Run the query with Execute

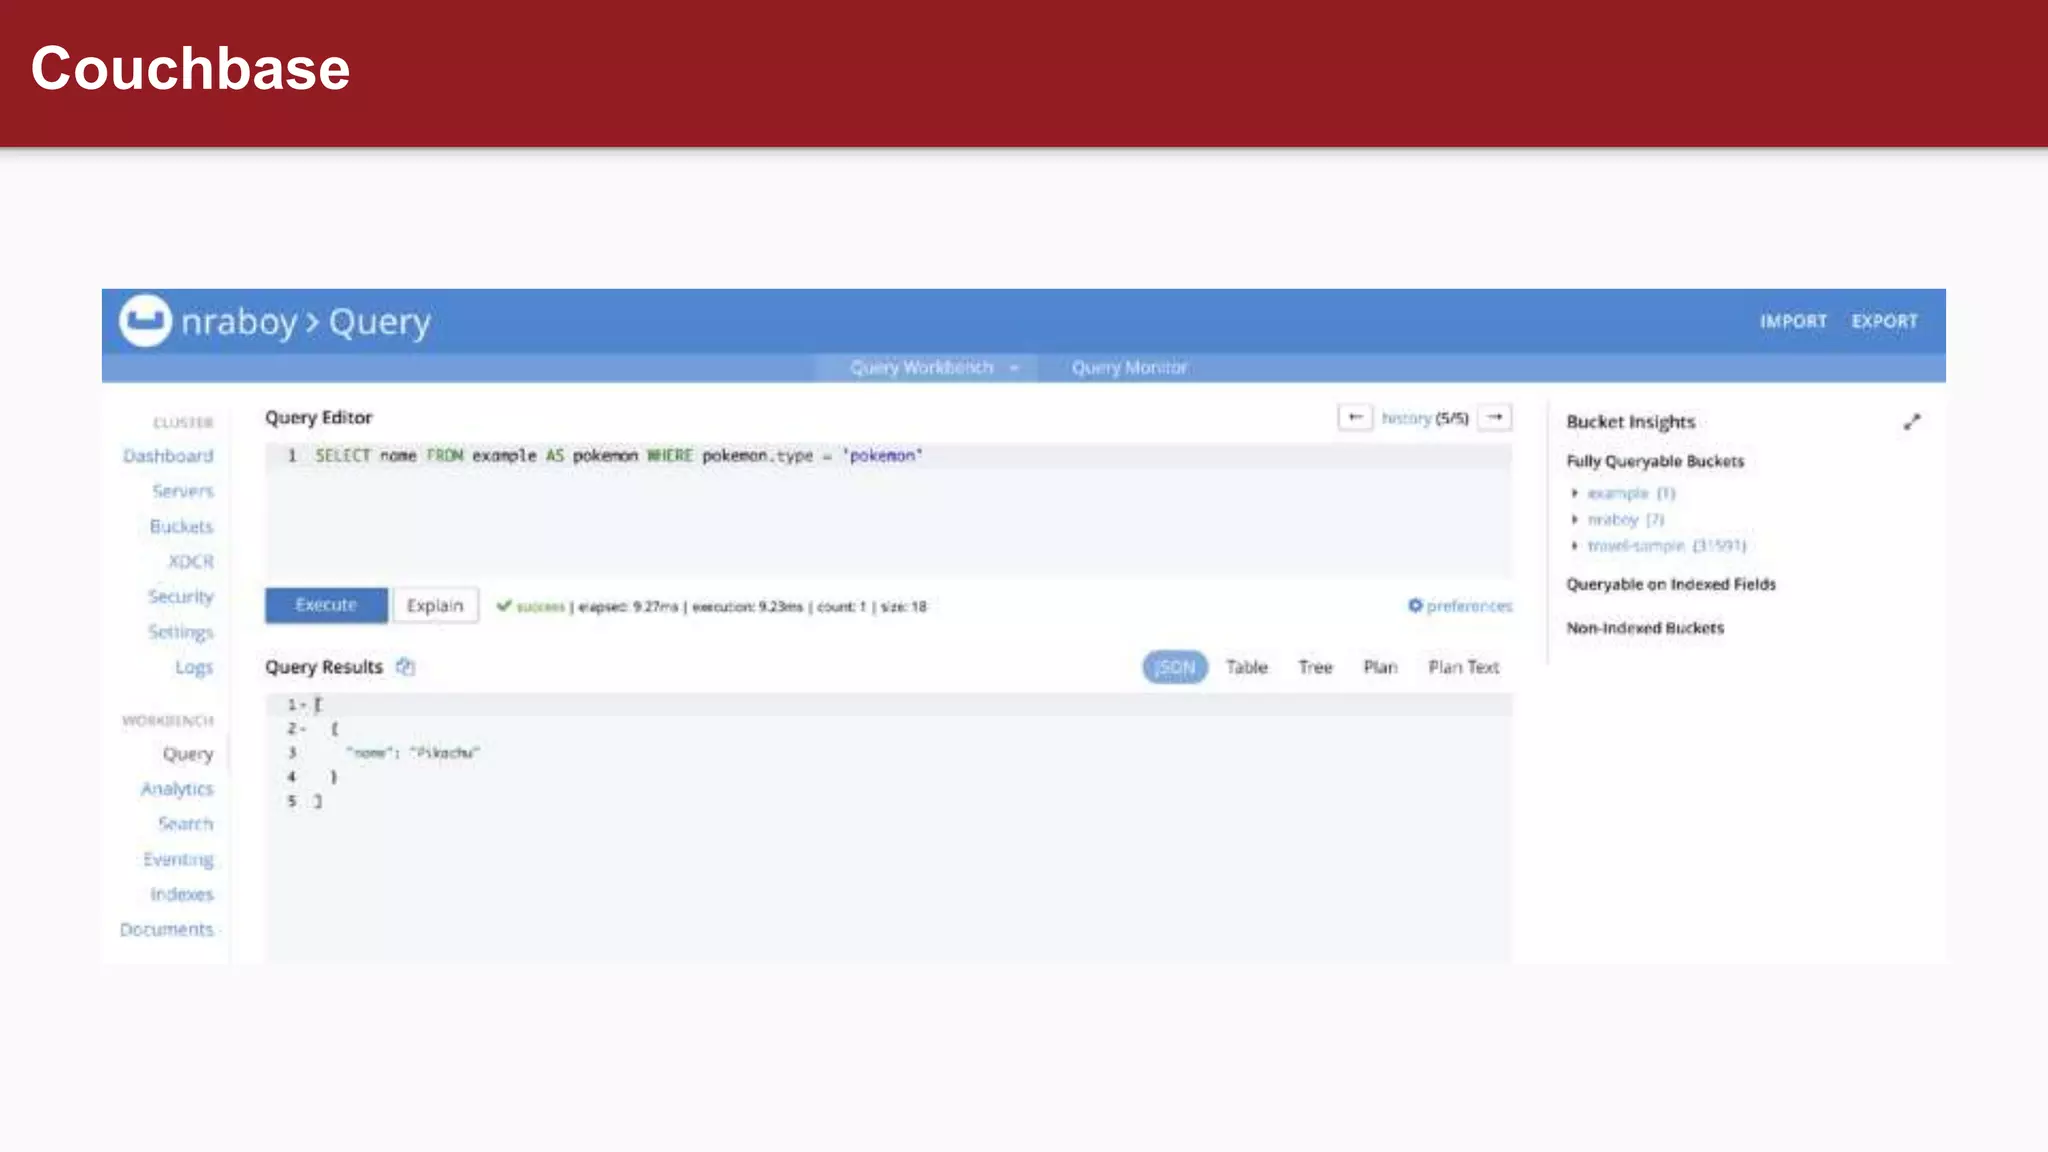(x=326, y=605)
